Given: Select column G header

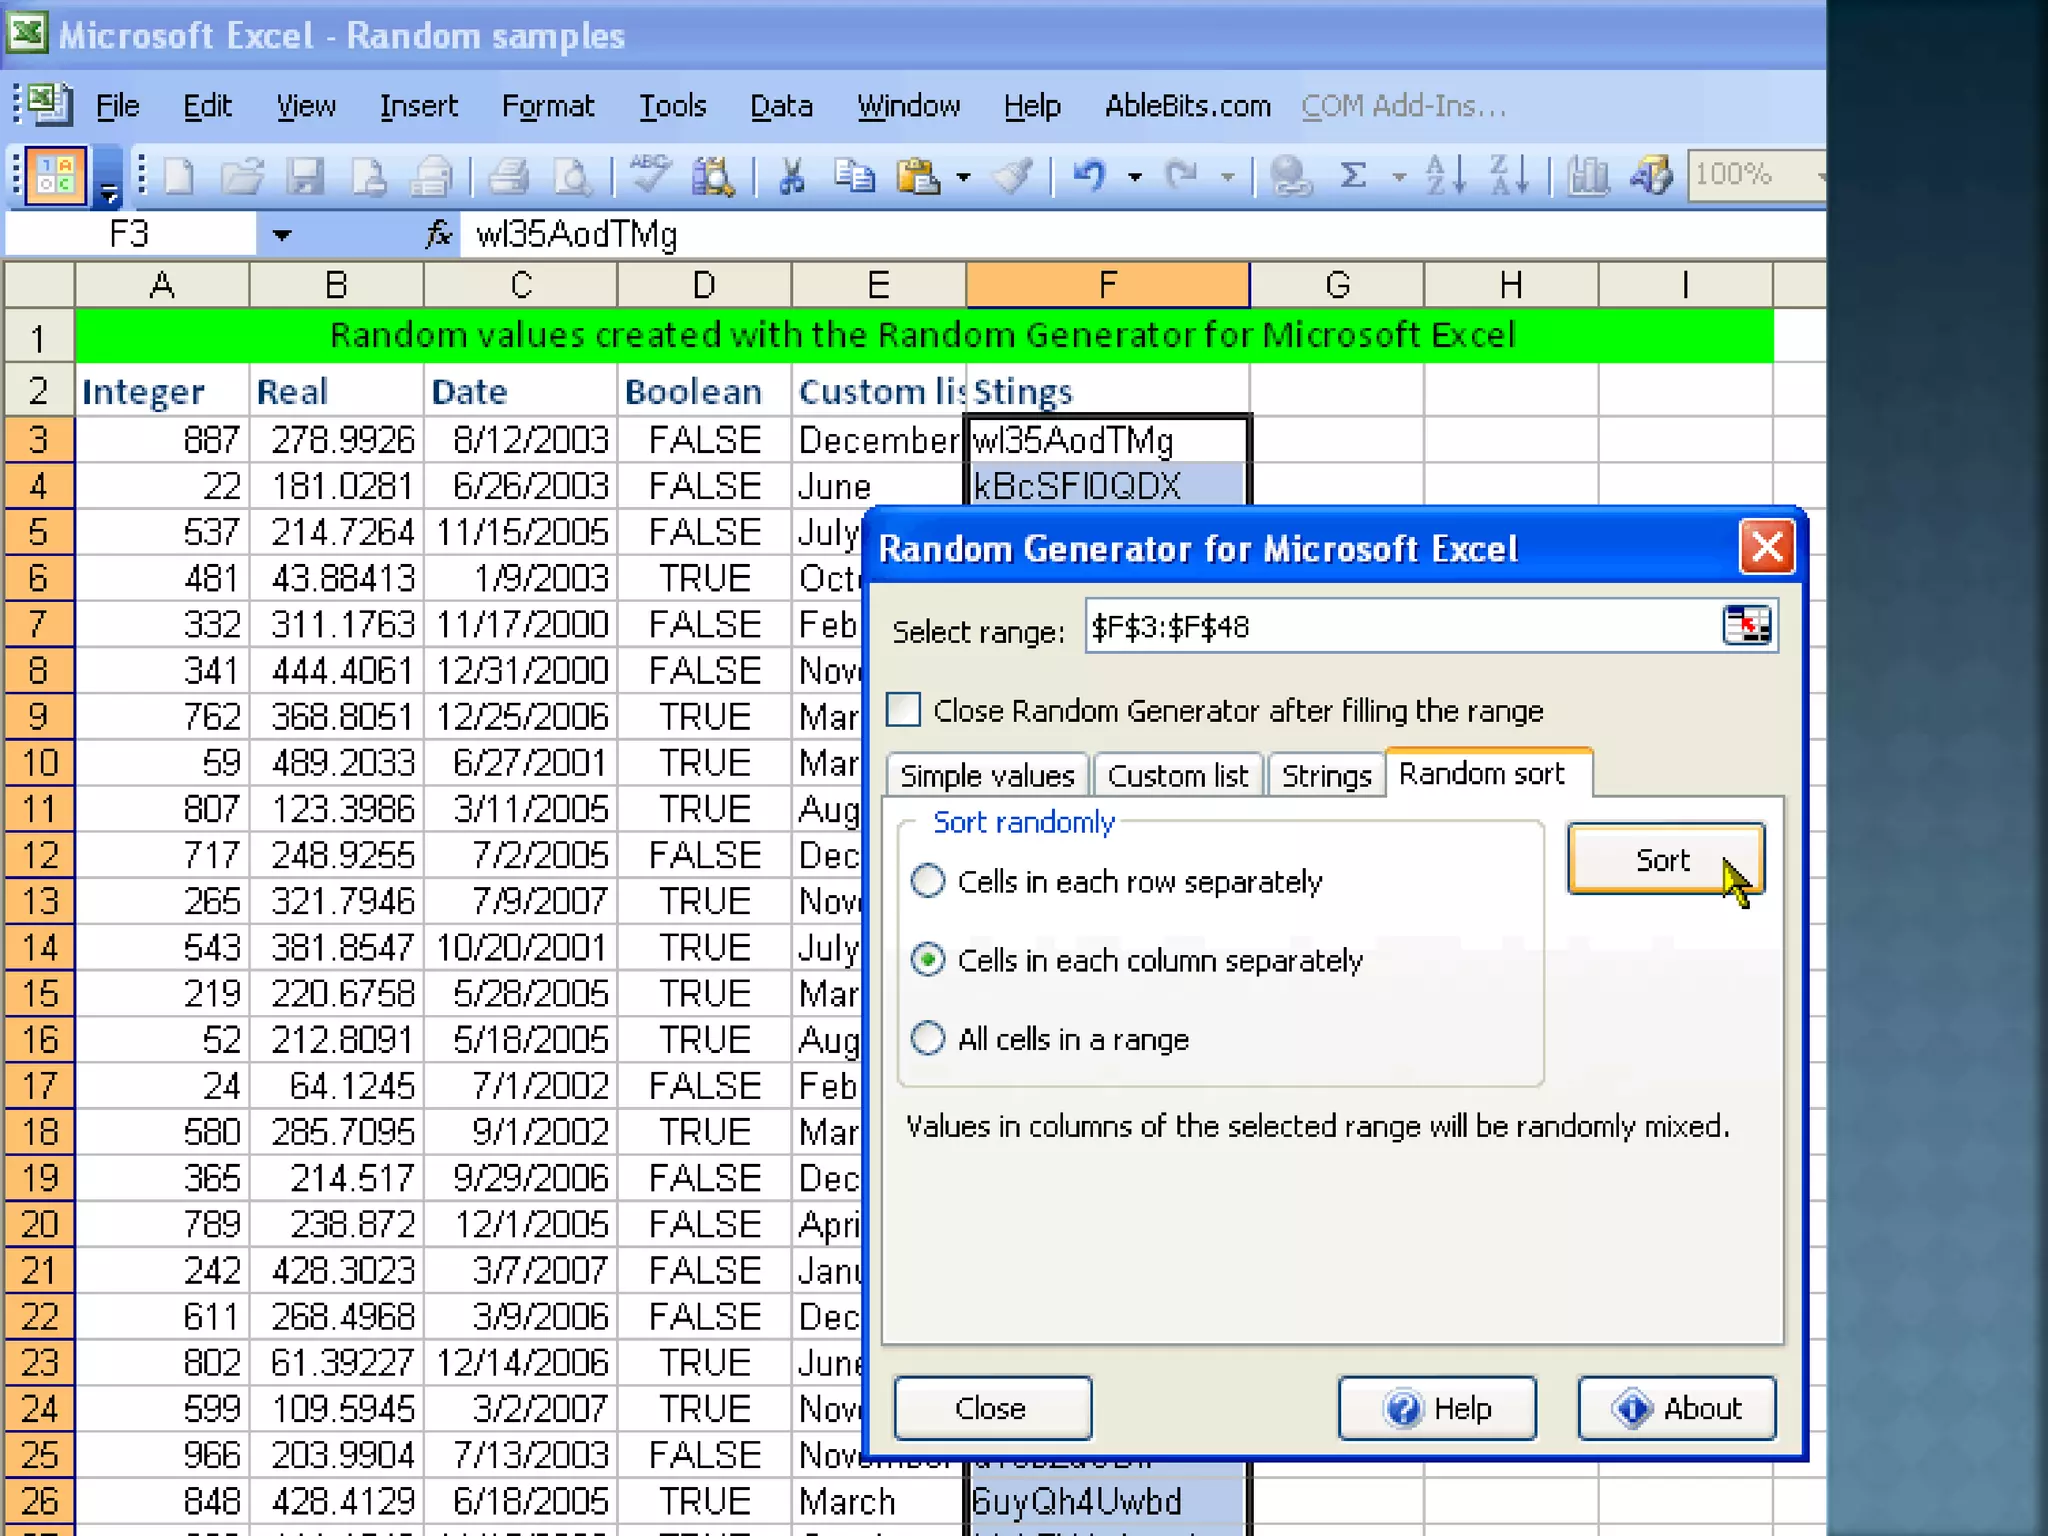Looking at the screenshot, I should (x=1336, y=286).
